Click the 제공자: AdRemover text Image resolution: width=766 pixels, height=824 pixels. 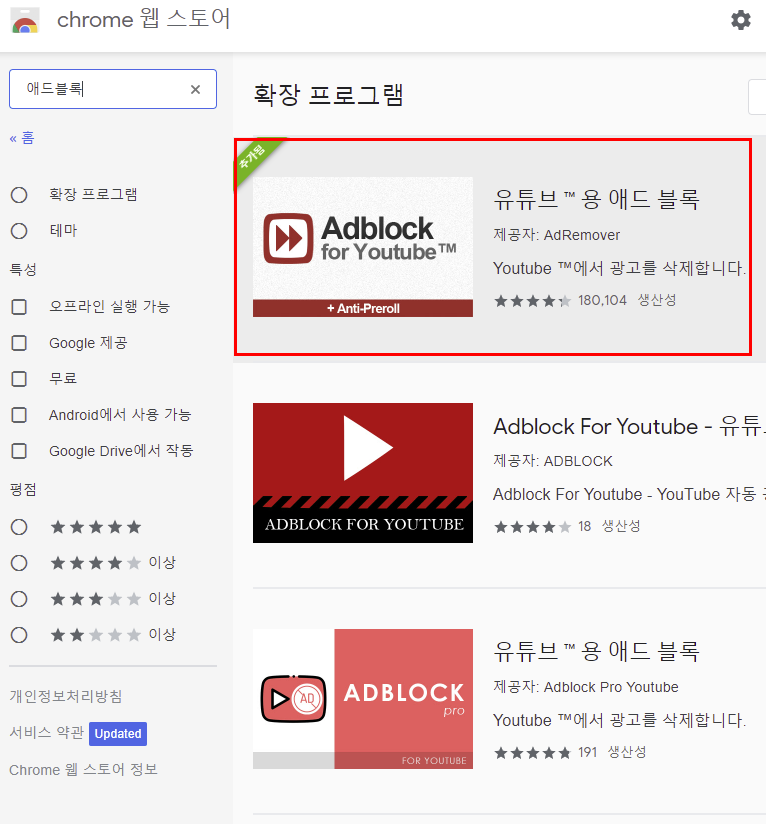(556, 235)
